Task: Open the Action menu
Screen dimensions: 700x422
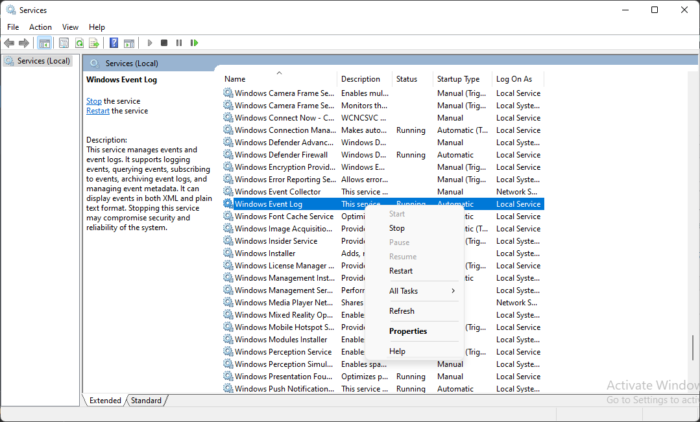Action: click(x=40, y=27)
